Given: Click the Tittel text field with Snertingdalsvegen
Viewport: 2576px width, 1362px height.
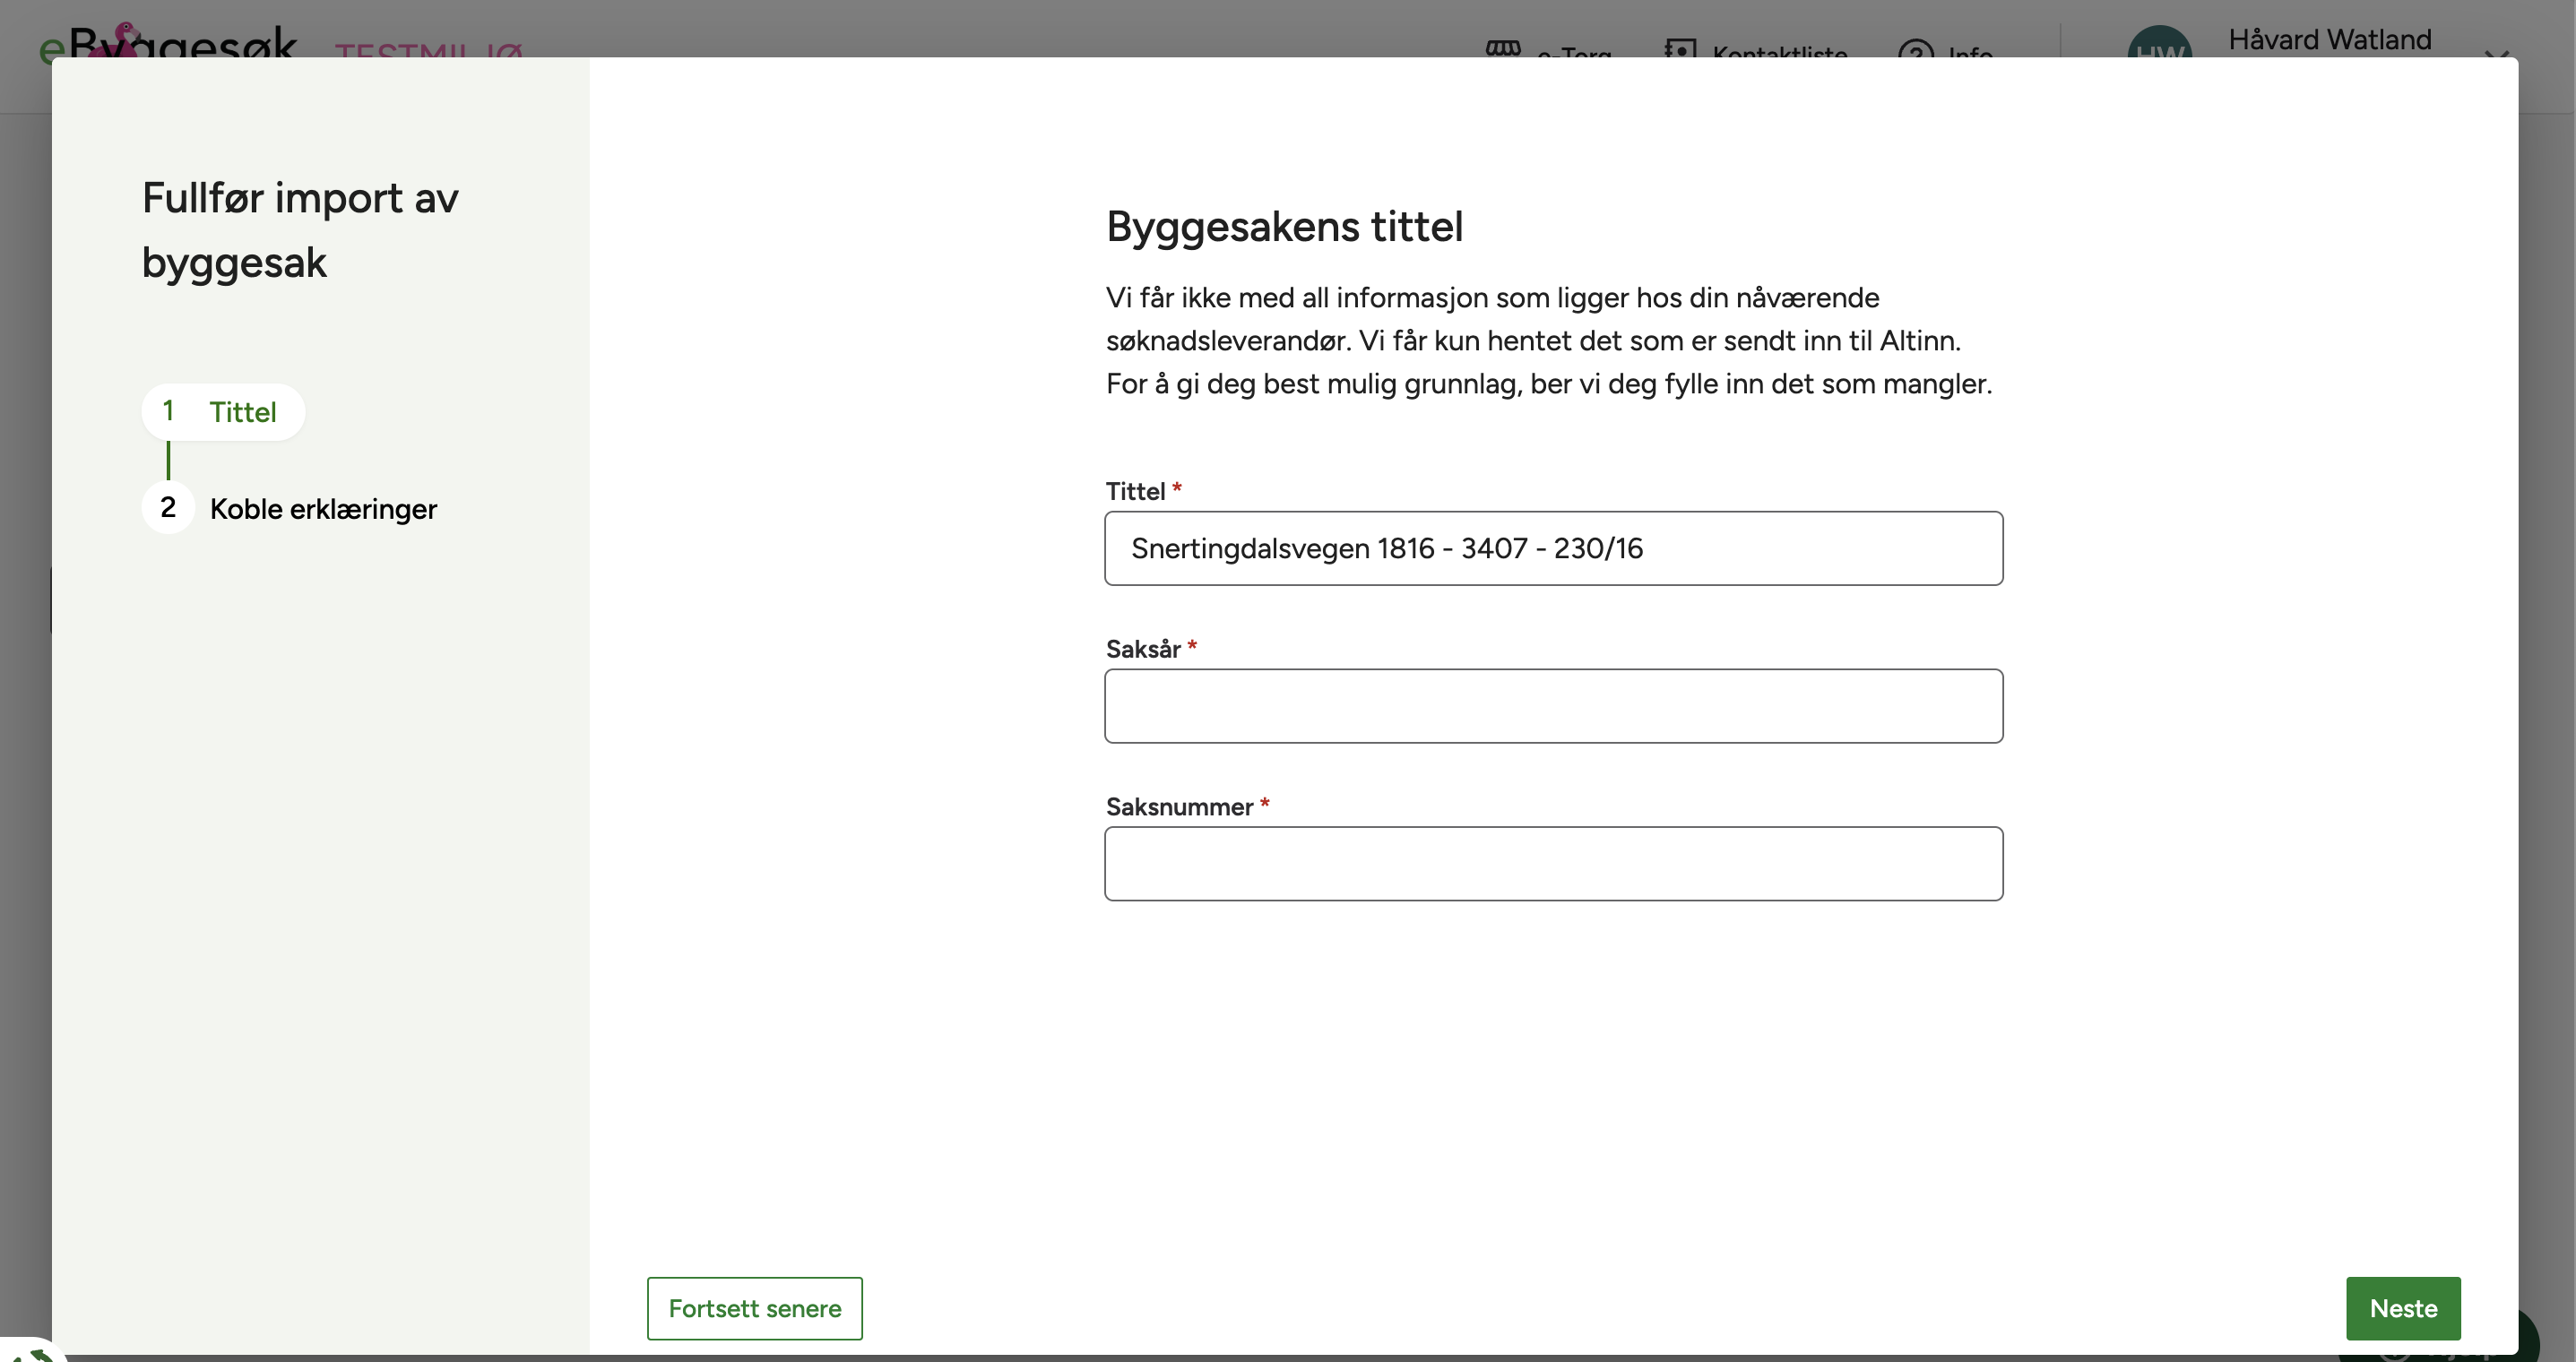Looking at the screenshot, I should [1553, 548].
